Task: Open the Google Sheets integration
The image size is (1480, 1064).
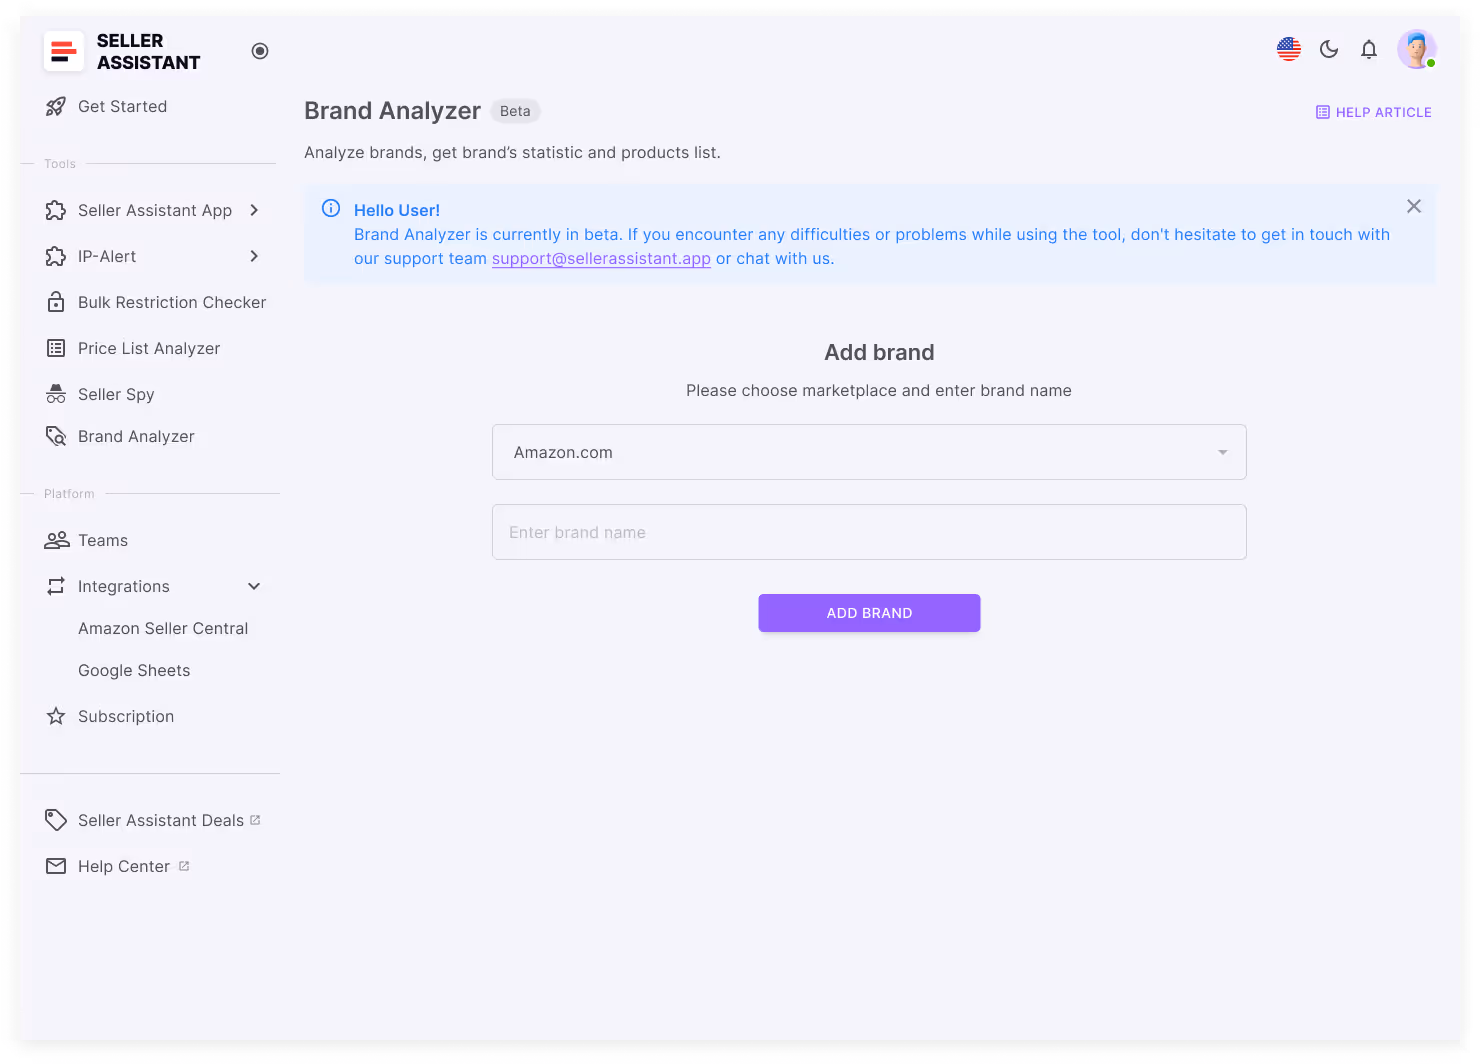Action: click(x=134, y=670)
